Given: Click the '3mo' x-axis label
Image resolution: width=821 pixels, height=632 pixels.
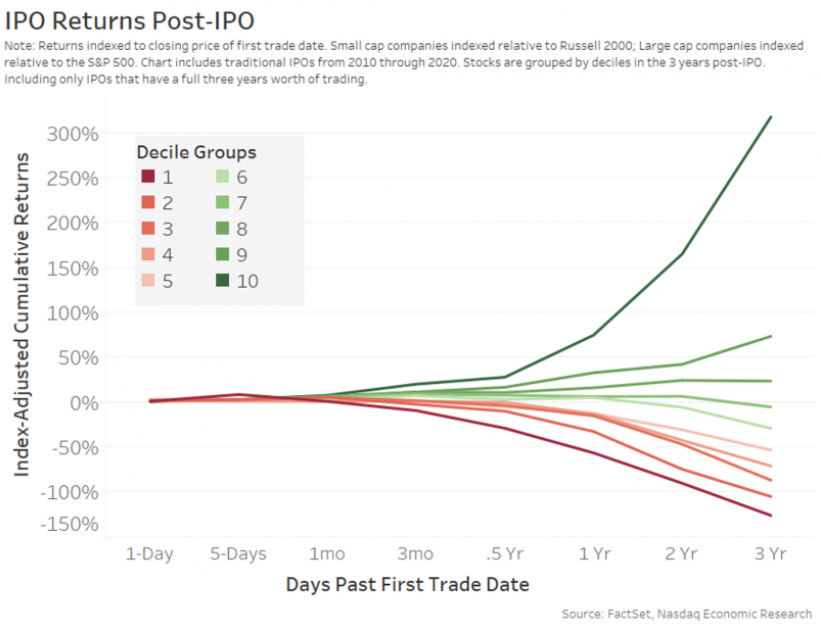Looking at the screenshot, I should point(415,553).
